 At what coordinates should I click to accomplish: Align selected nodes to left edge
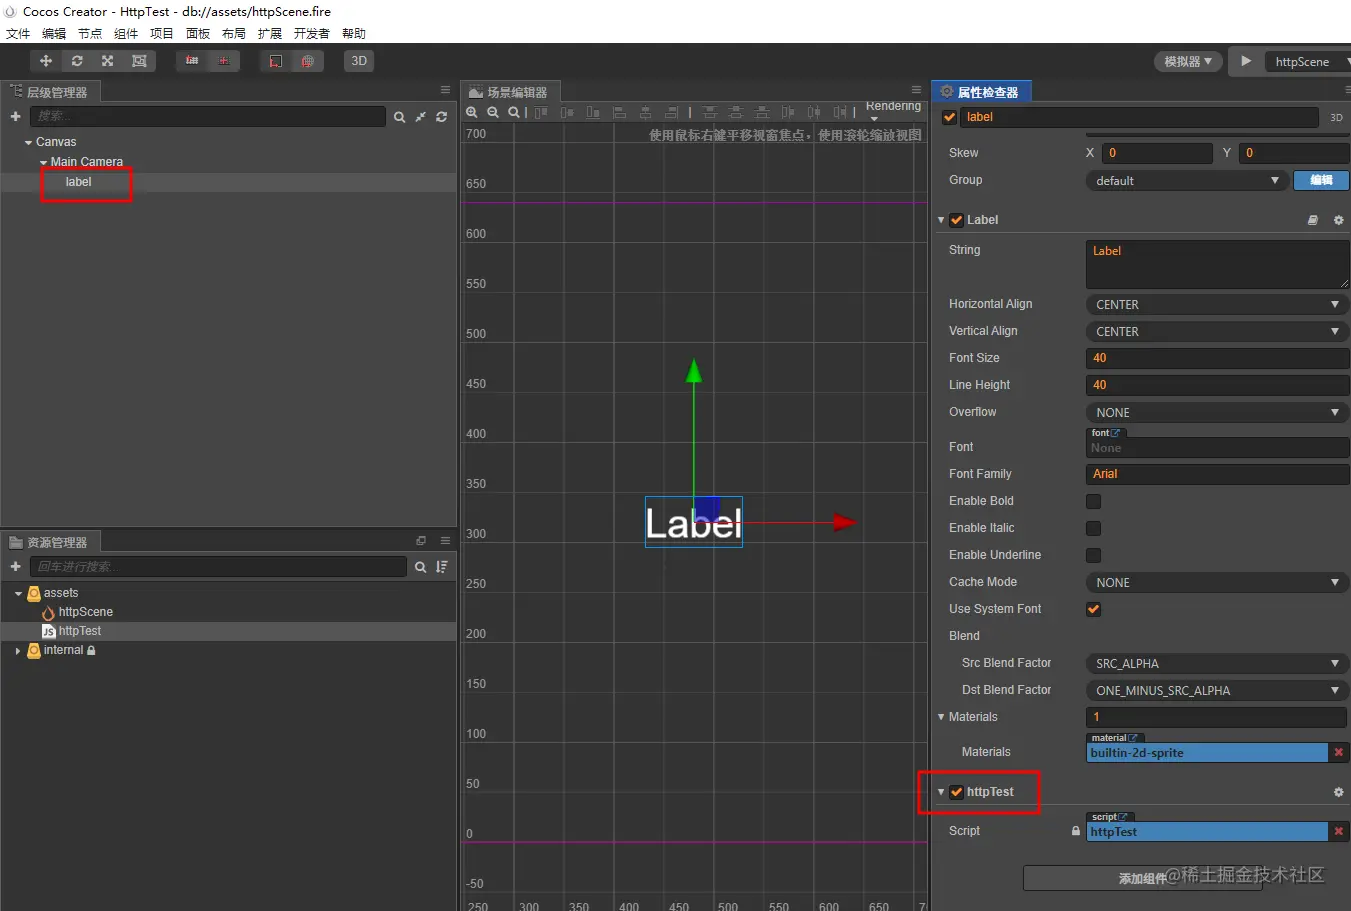click(619, 113)
